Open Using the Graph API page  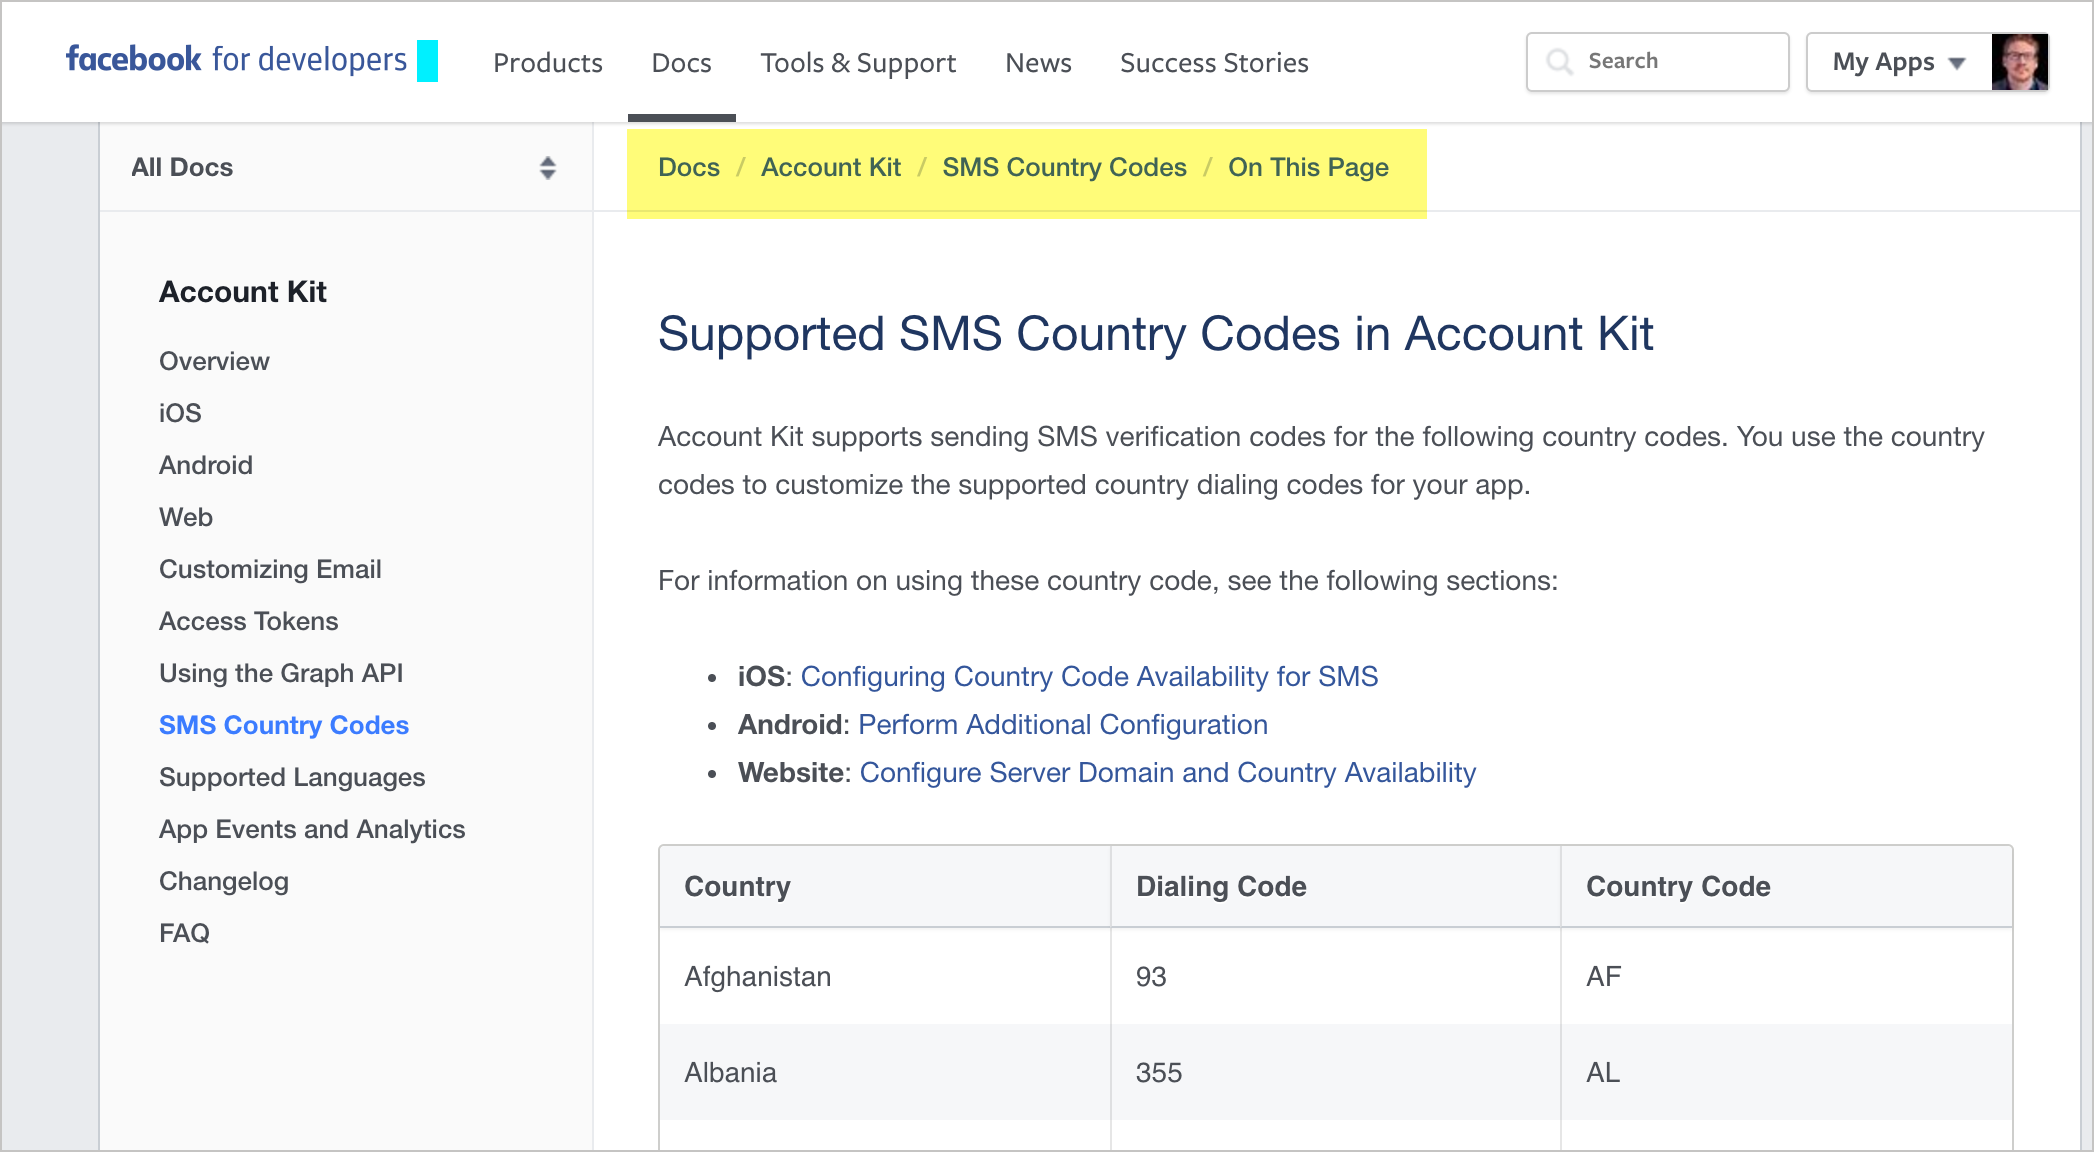click(281, 673)
